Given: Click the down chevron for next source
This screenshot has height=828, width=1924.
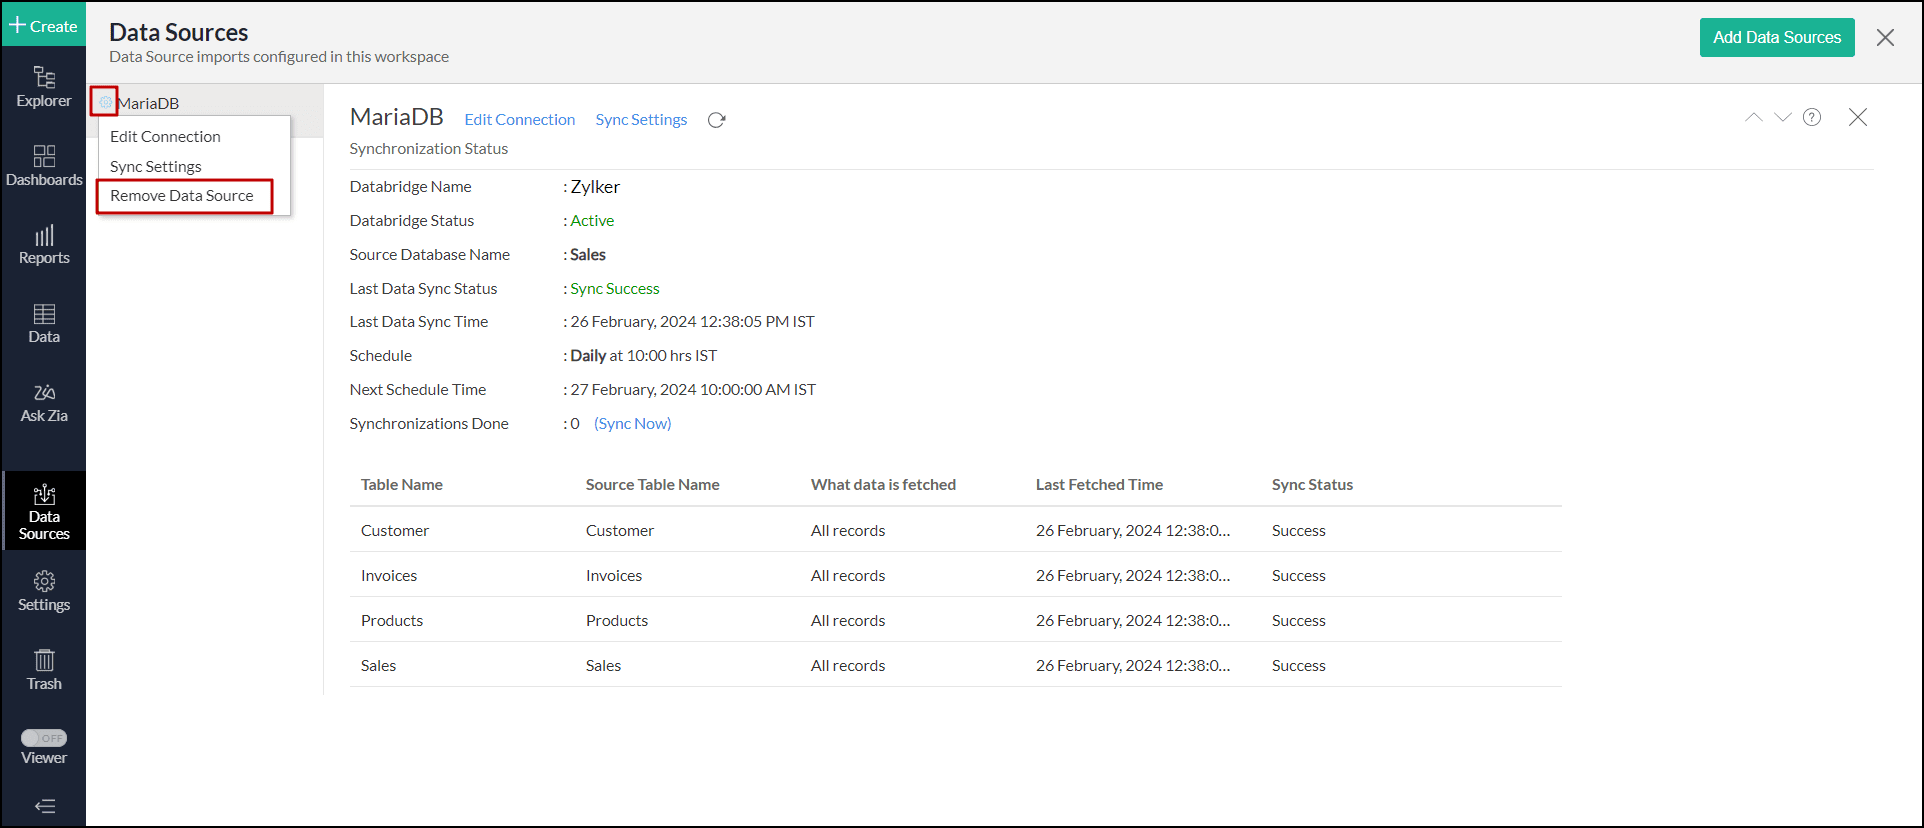Looking at the screenshot, I should coord(1782,117).
